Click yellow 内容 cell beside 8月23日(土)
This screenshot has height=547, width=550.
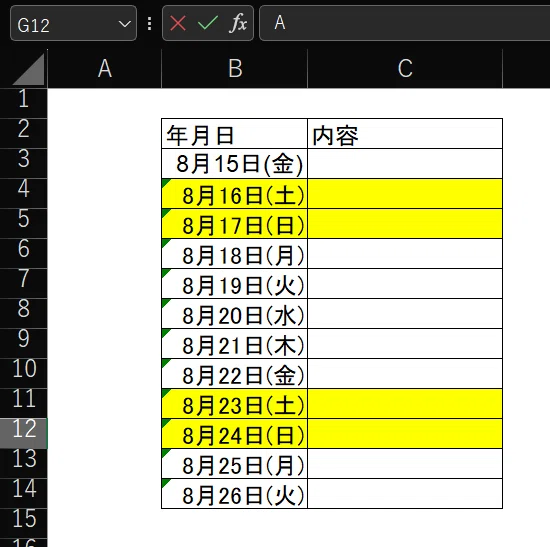[x=405, y=403]
